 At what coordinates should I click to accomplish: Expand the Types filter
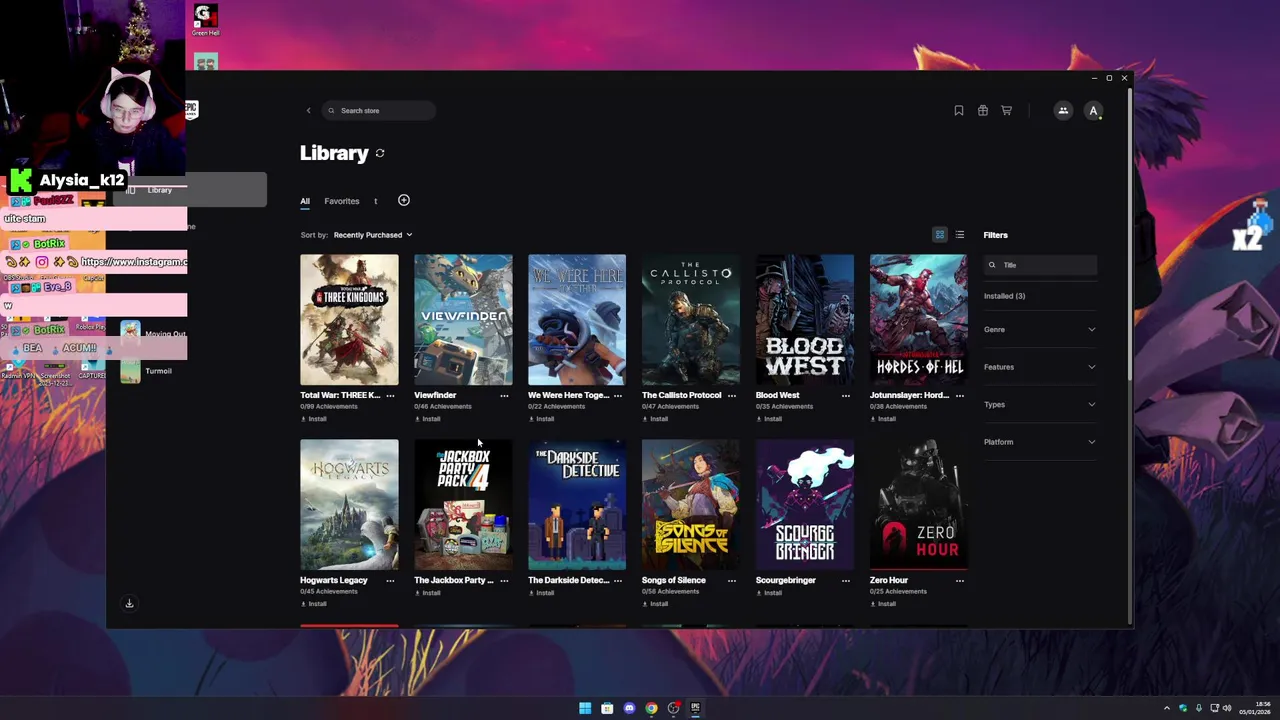(x=1040, y=404)
